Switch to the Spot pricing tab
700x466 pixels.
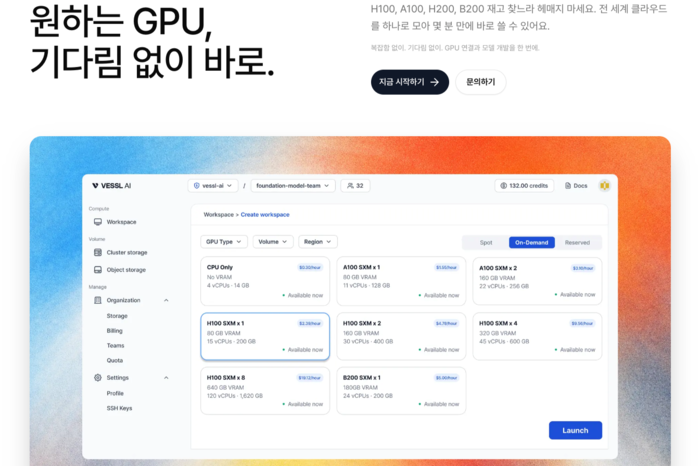click(486, 242)
